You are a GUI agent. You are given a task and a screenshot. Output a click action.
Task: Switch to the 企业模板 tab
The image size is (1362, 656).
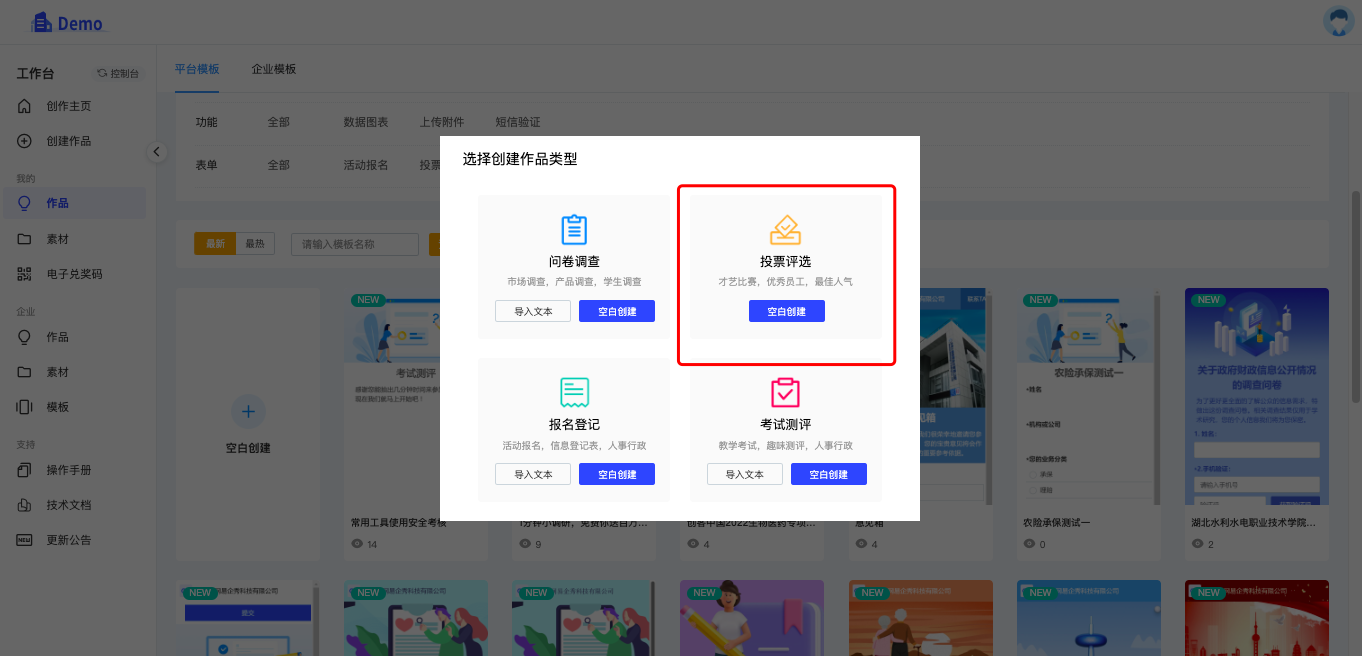[x=274, y=69]
